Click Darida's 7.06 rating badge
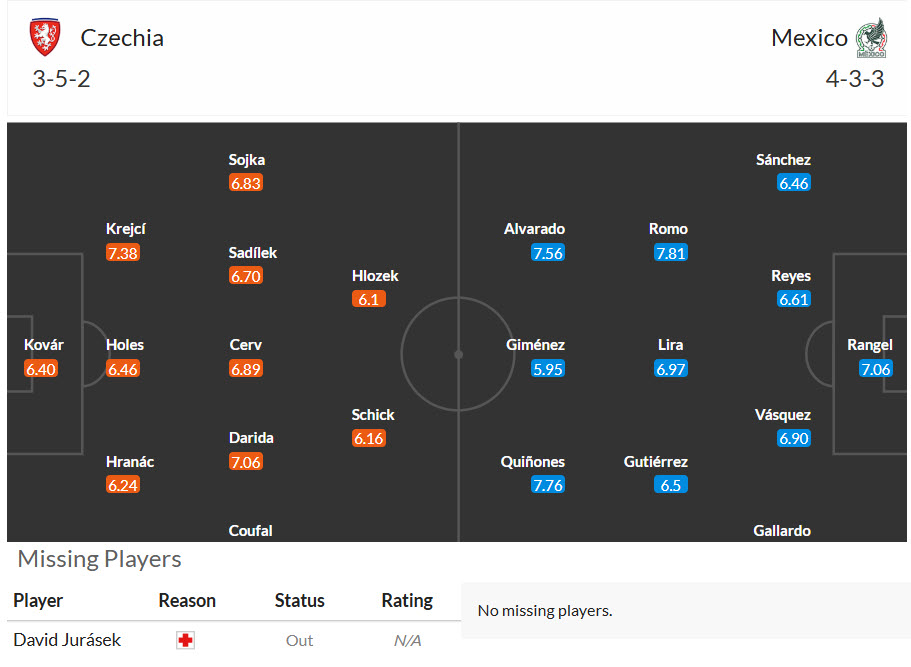This screenshot has width=911, height=667. click(246, 462)
